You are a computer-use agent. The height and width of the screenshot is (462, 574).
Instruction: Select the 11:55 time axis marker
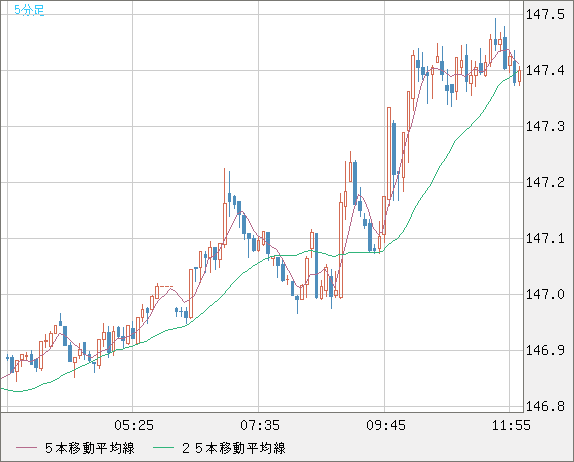[511, 425]
